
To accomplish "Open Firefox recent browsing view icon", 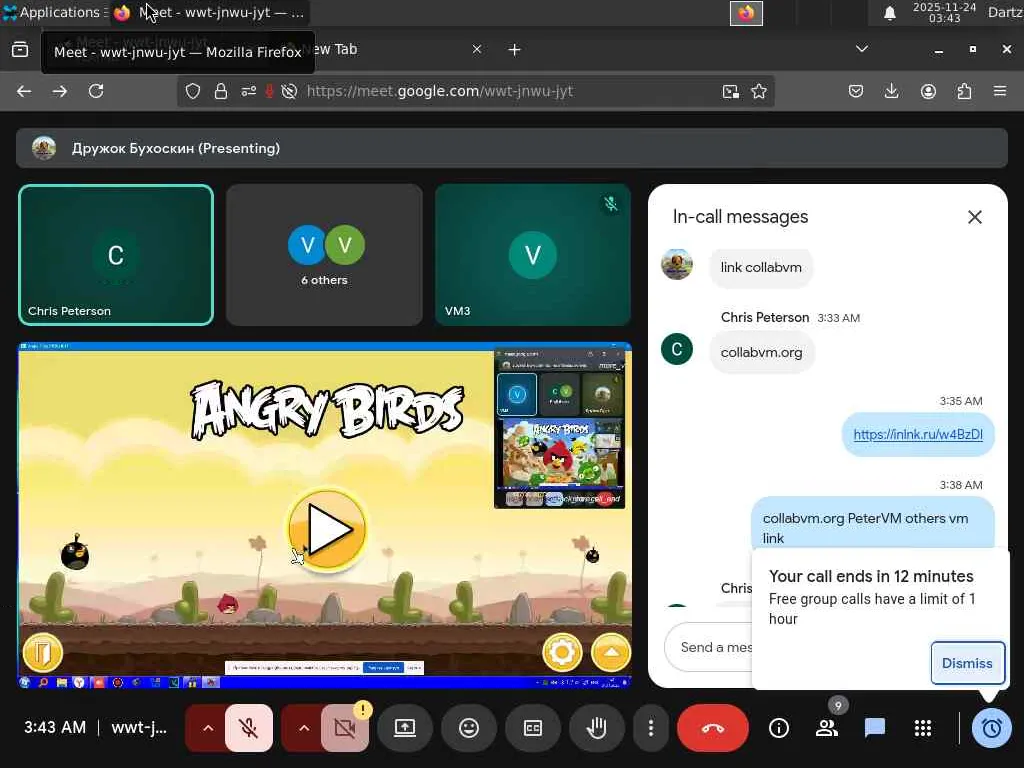I will 20,49.
